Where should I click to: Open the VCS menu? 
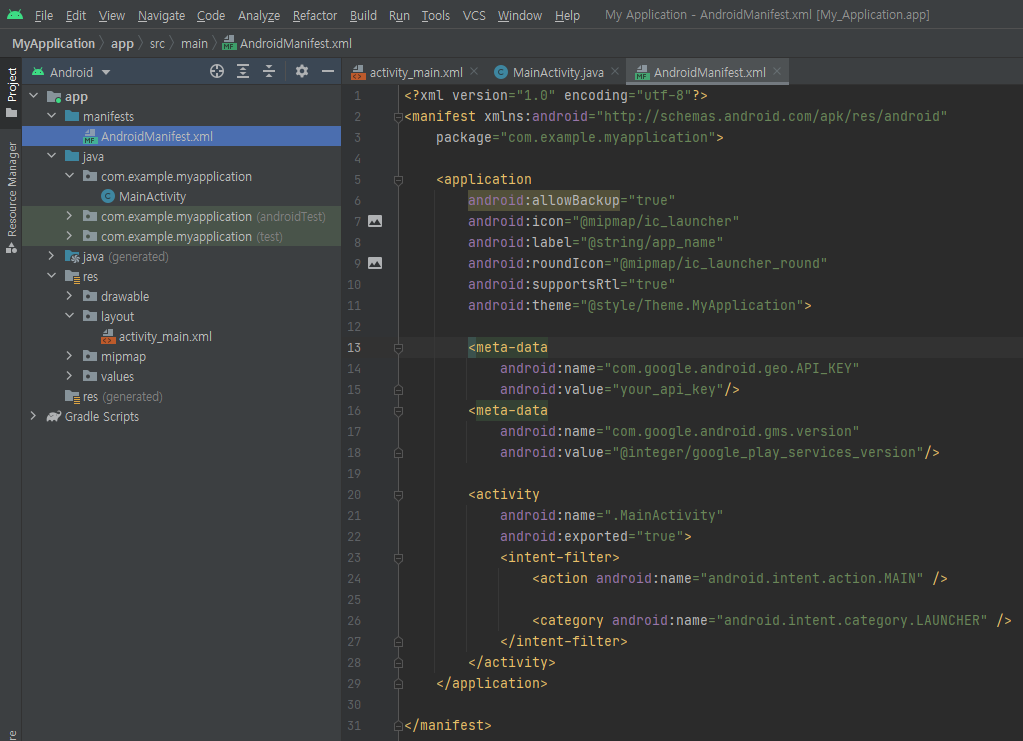tap(474, 15)
